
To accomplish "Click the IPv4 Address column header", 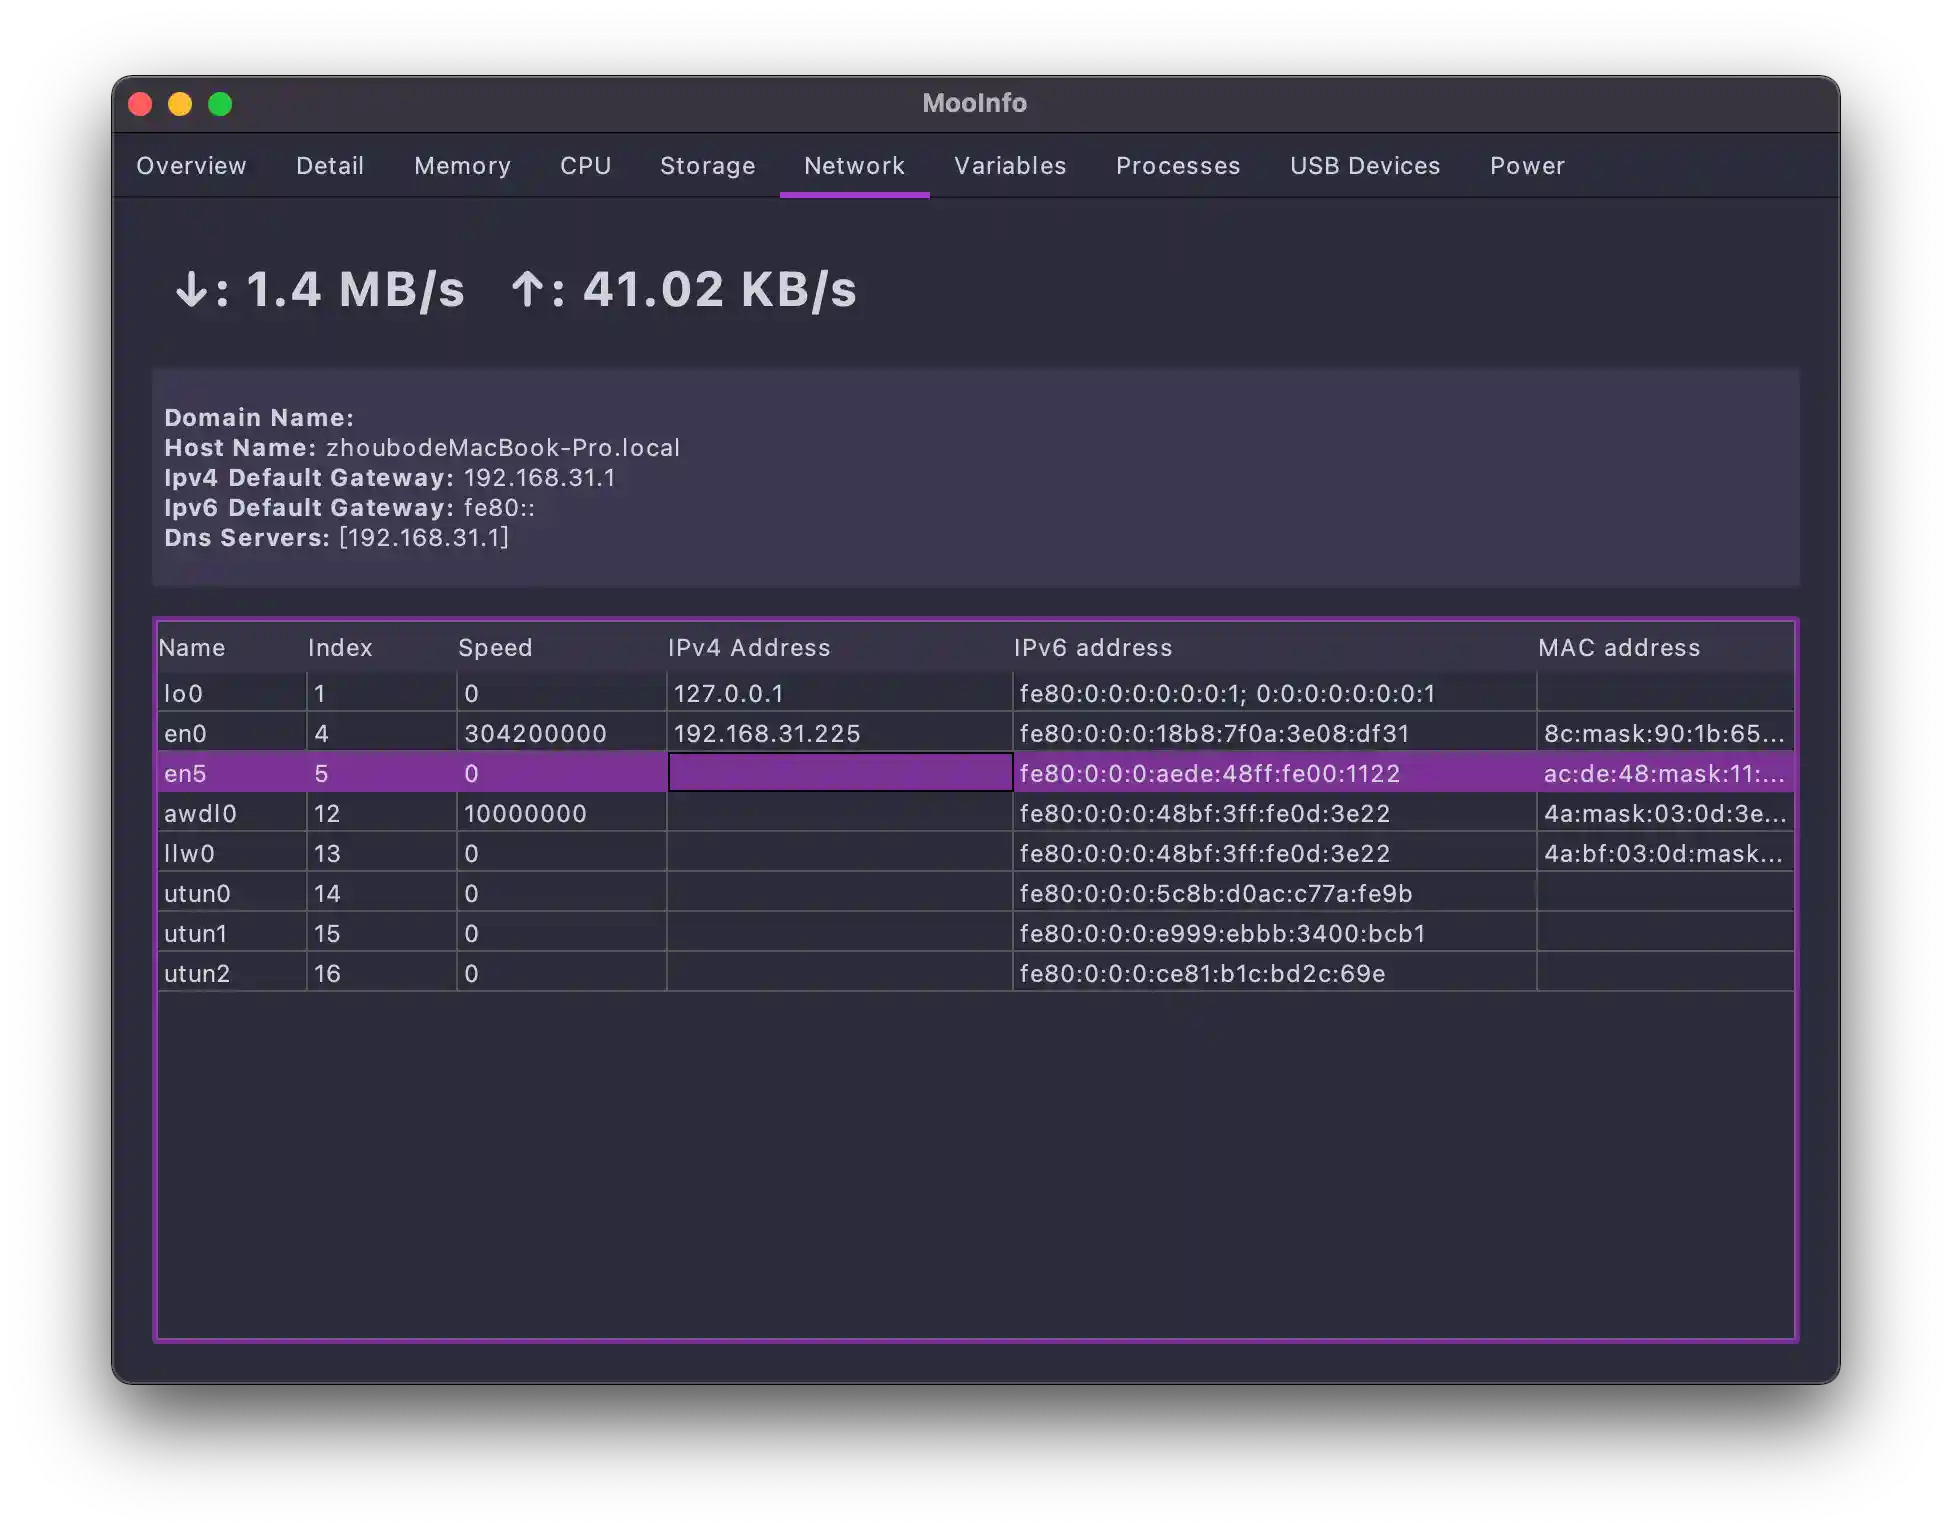I will point(749,647).
